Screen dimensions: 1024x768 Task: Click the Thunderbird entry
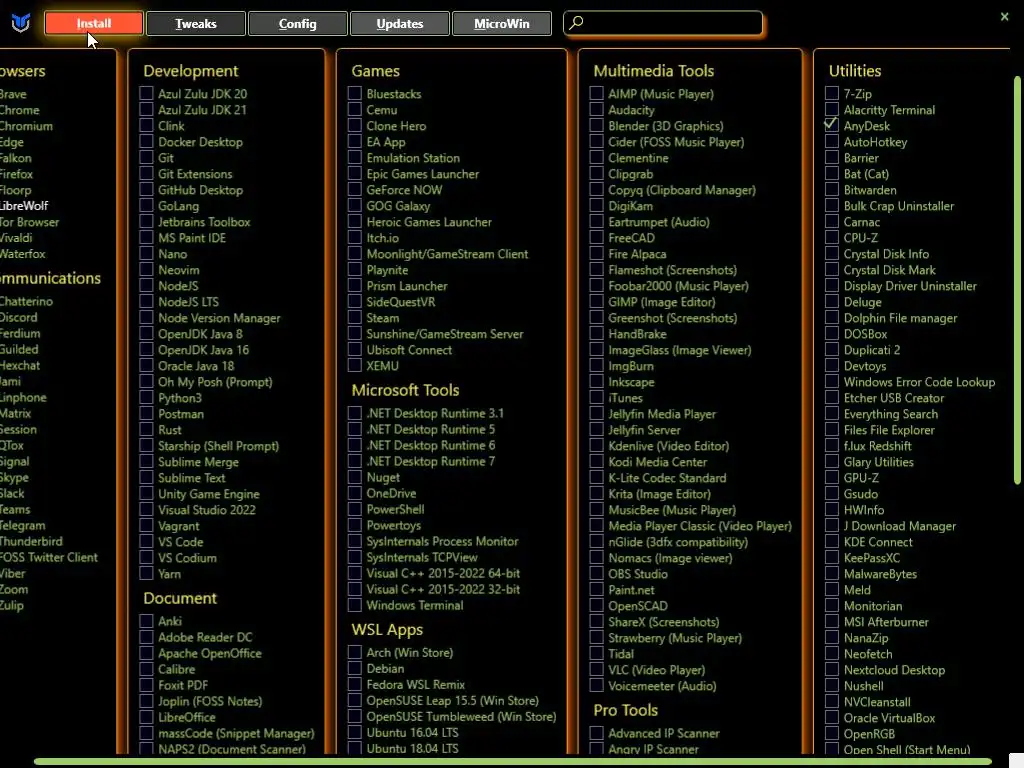point(31,541)
